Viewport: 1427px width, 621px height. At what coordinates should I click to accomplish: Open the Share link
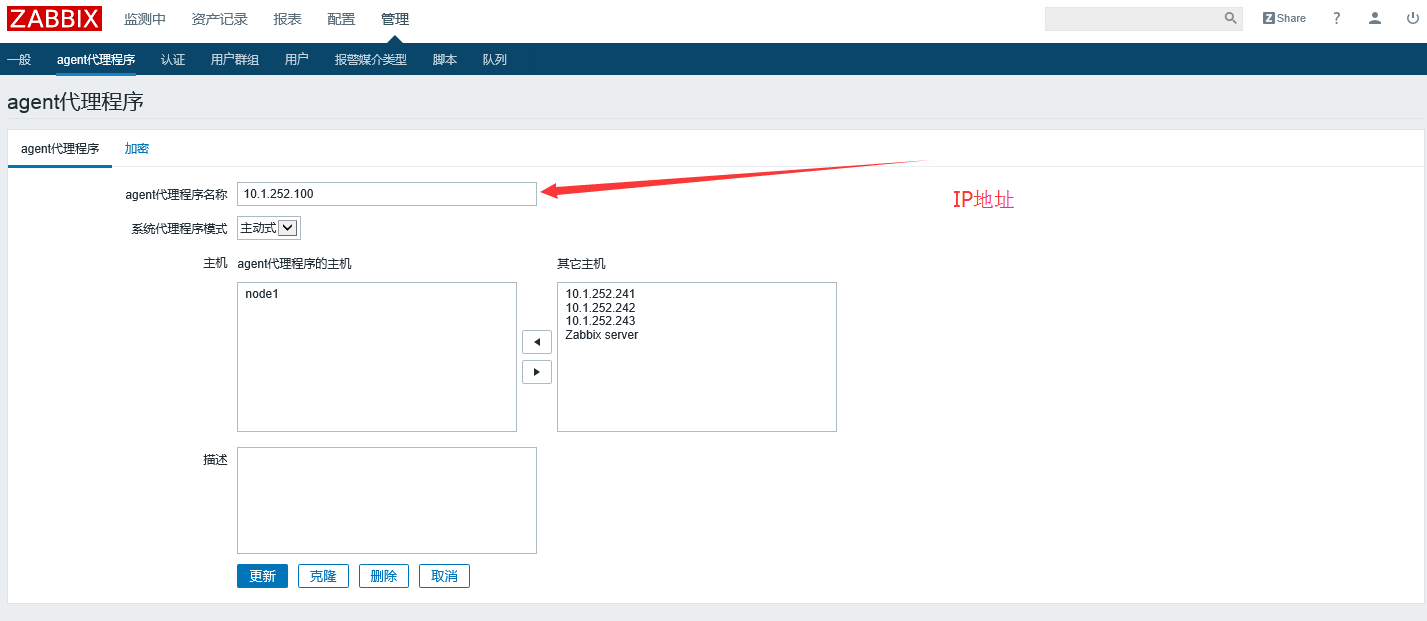click(x=1284, y=18)
